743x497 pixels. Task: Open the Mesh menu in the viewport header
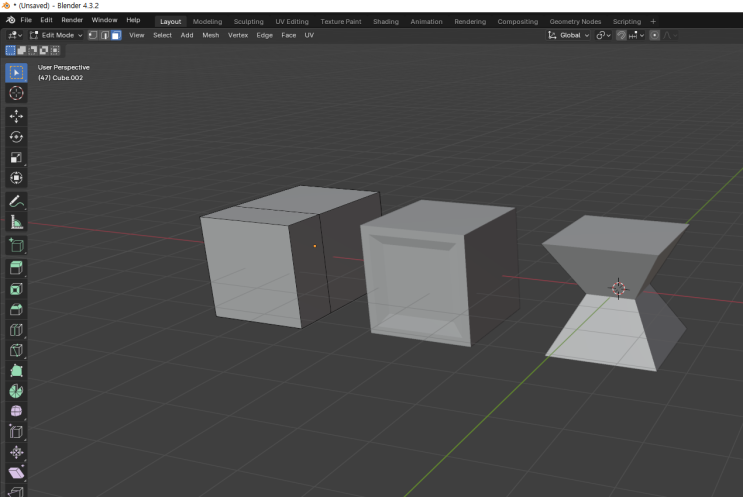tap(210, 35)
